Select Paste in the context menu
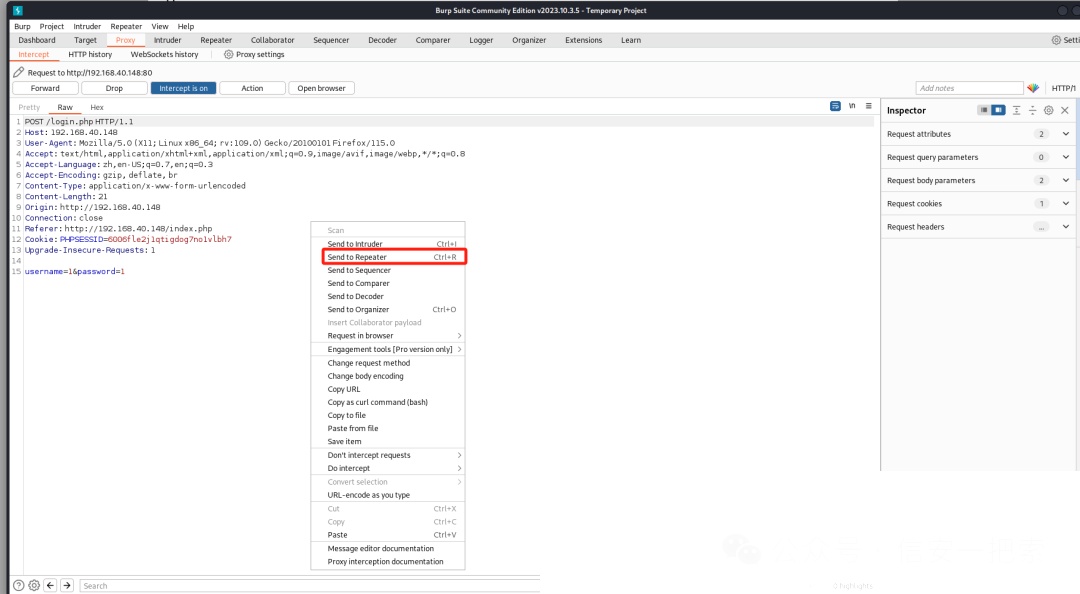 pyautogui.click(x=388, y=535)
